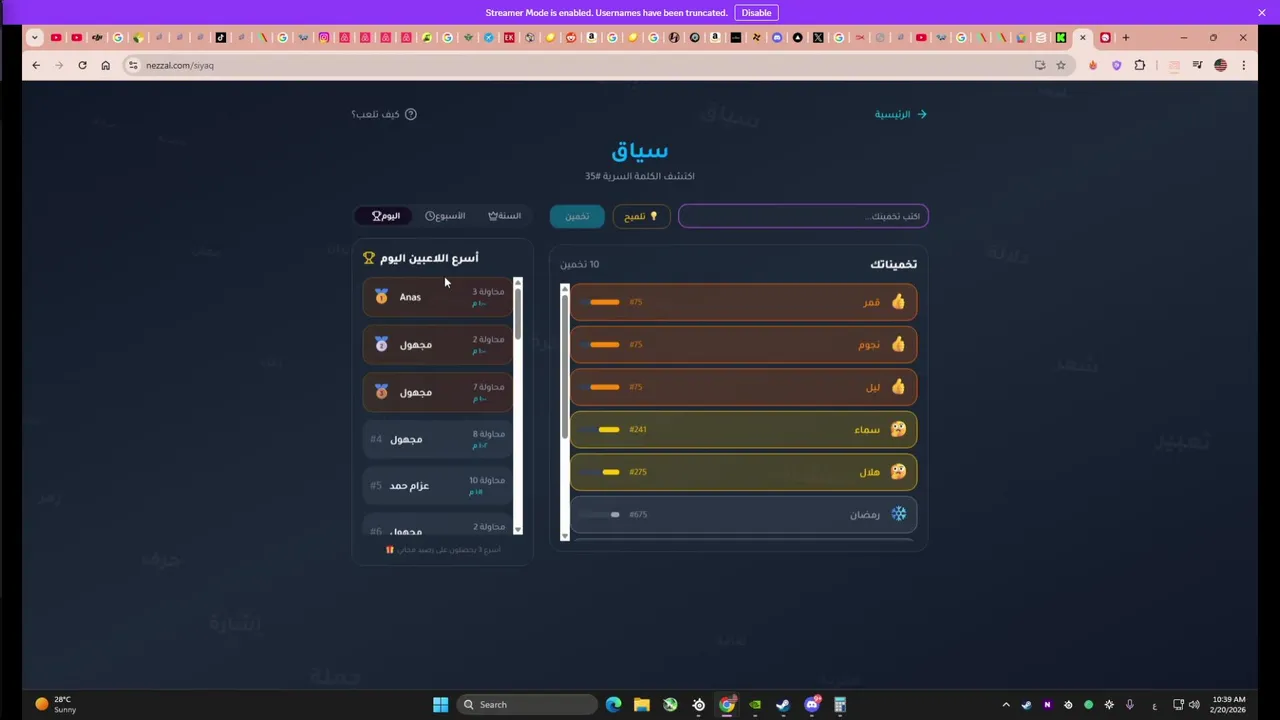This screenshot has width=1280, height=720.
Task: Show hidden system tray icons
Action: coord(1006,705)
